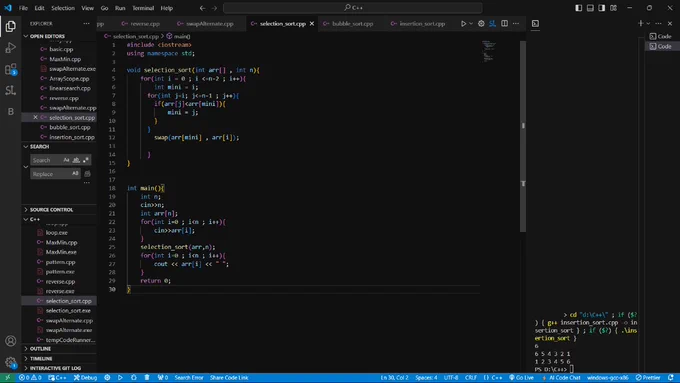Open the Selection menu
Screen dimensions: 680x383
click(63, 8)
